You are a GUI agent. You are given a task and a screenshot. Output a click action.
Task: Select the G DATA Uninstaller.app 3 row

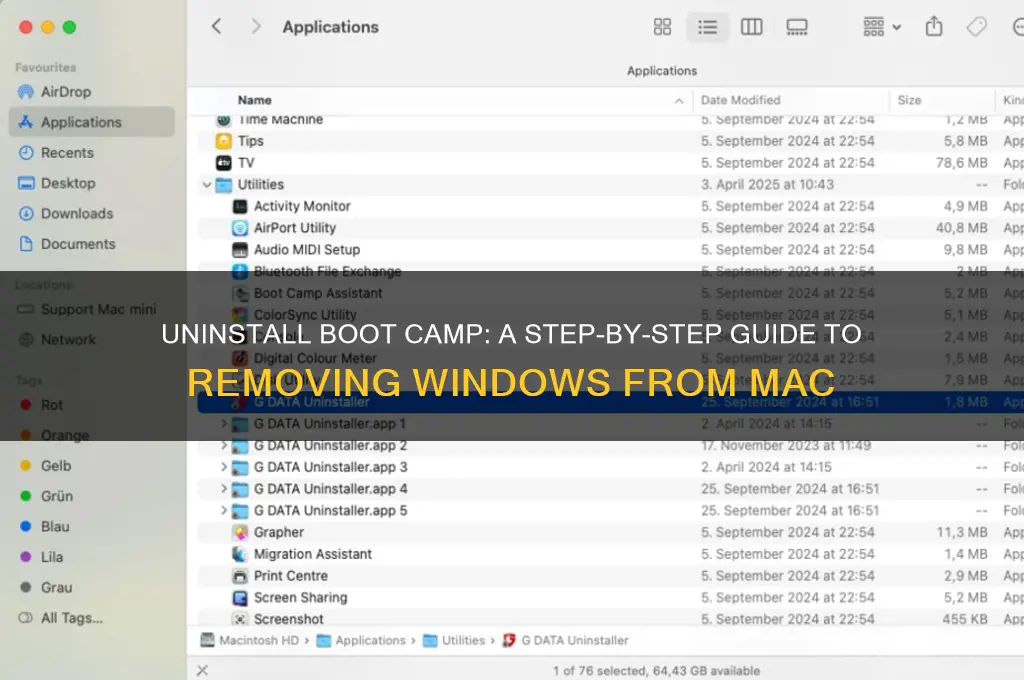610,467
